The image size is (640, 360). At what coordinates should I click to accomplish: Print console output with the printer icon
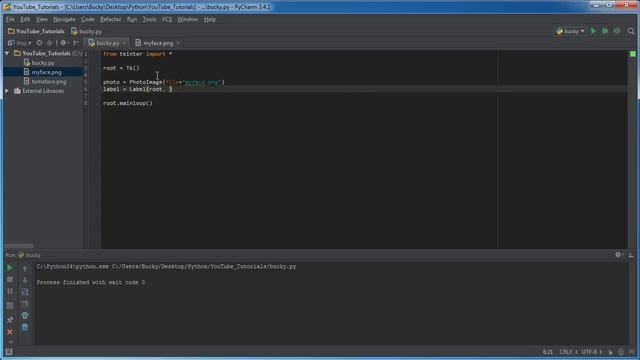[25, 316]
